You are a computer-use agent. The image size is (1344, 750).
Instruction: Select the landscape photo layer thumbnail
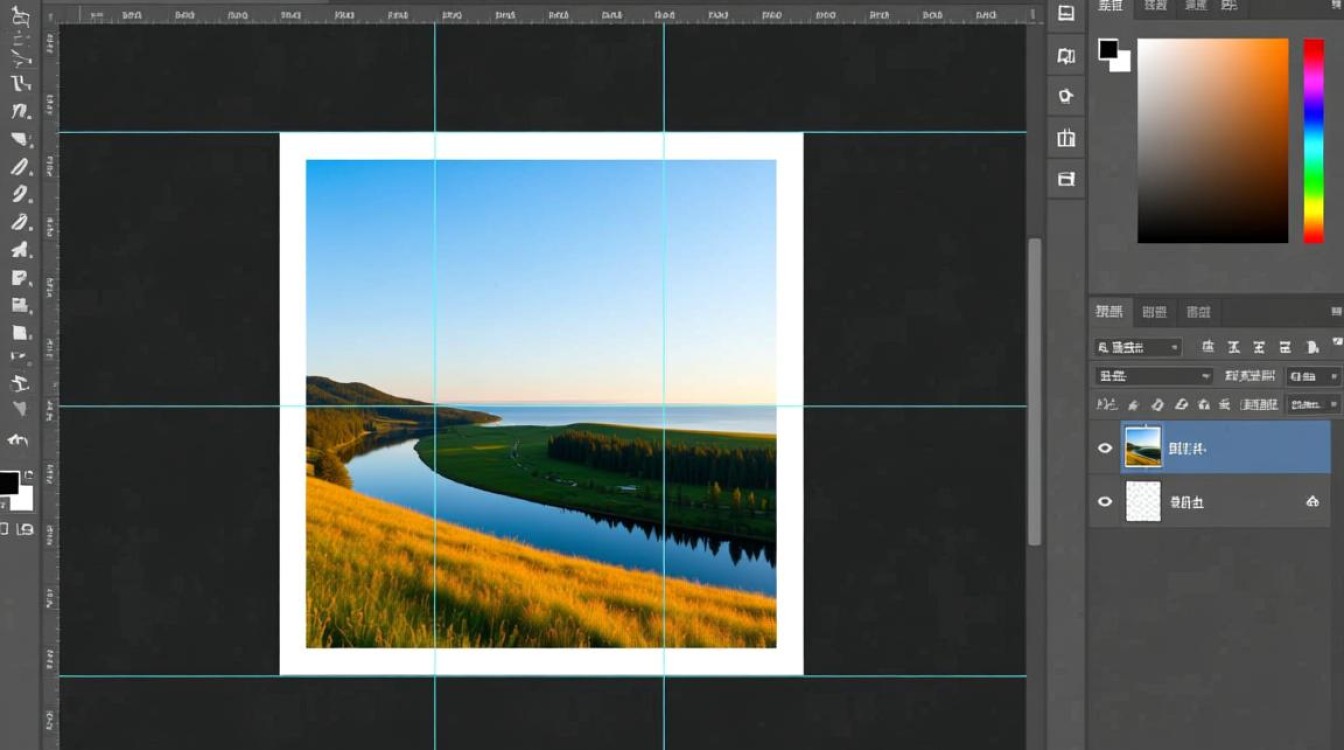[x=1143, y=448]
